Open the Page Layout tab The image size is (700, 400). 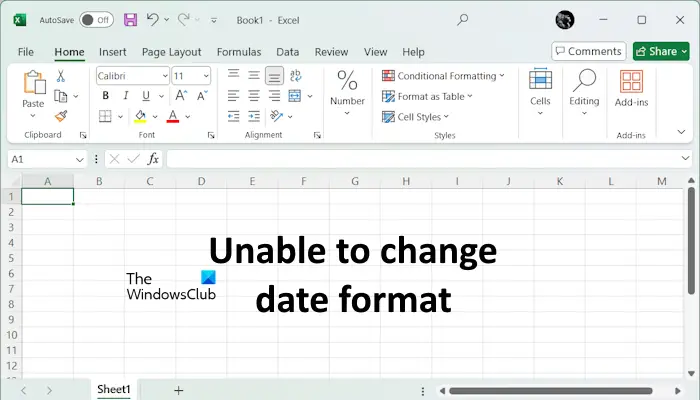171,52
